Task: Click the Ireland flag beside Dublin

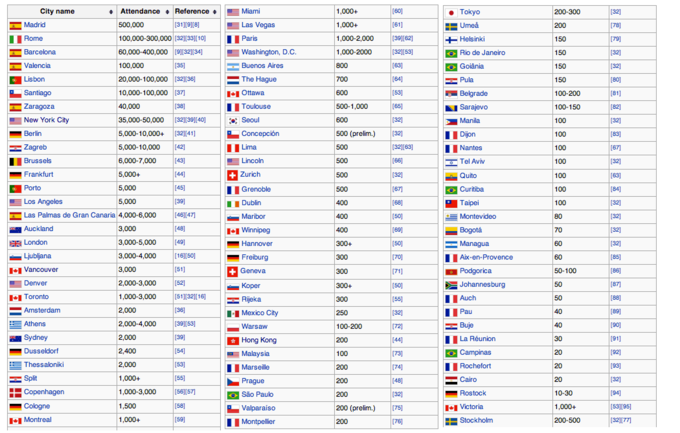Action: [x=233, y=203]
